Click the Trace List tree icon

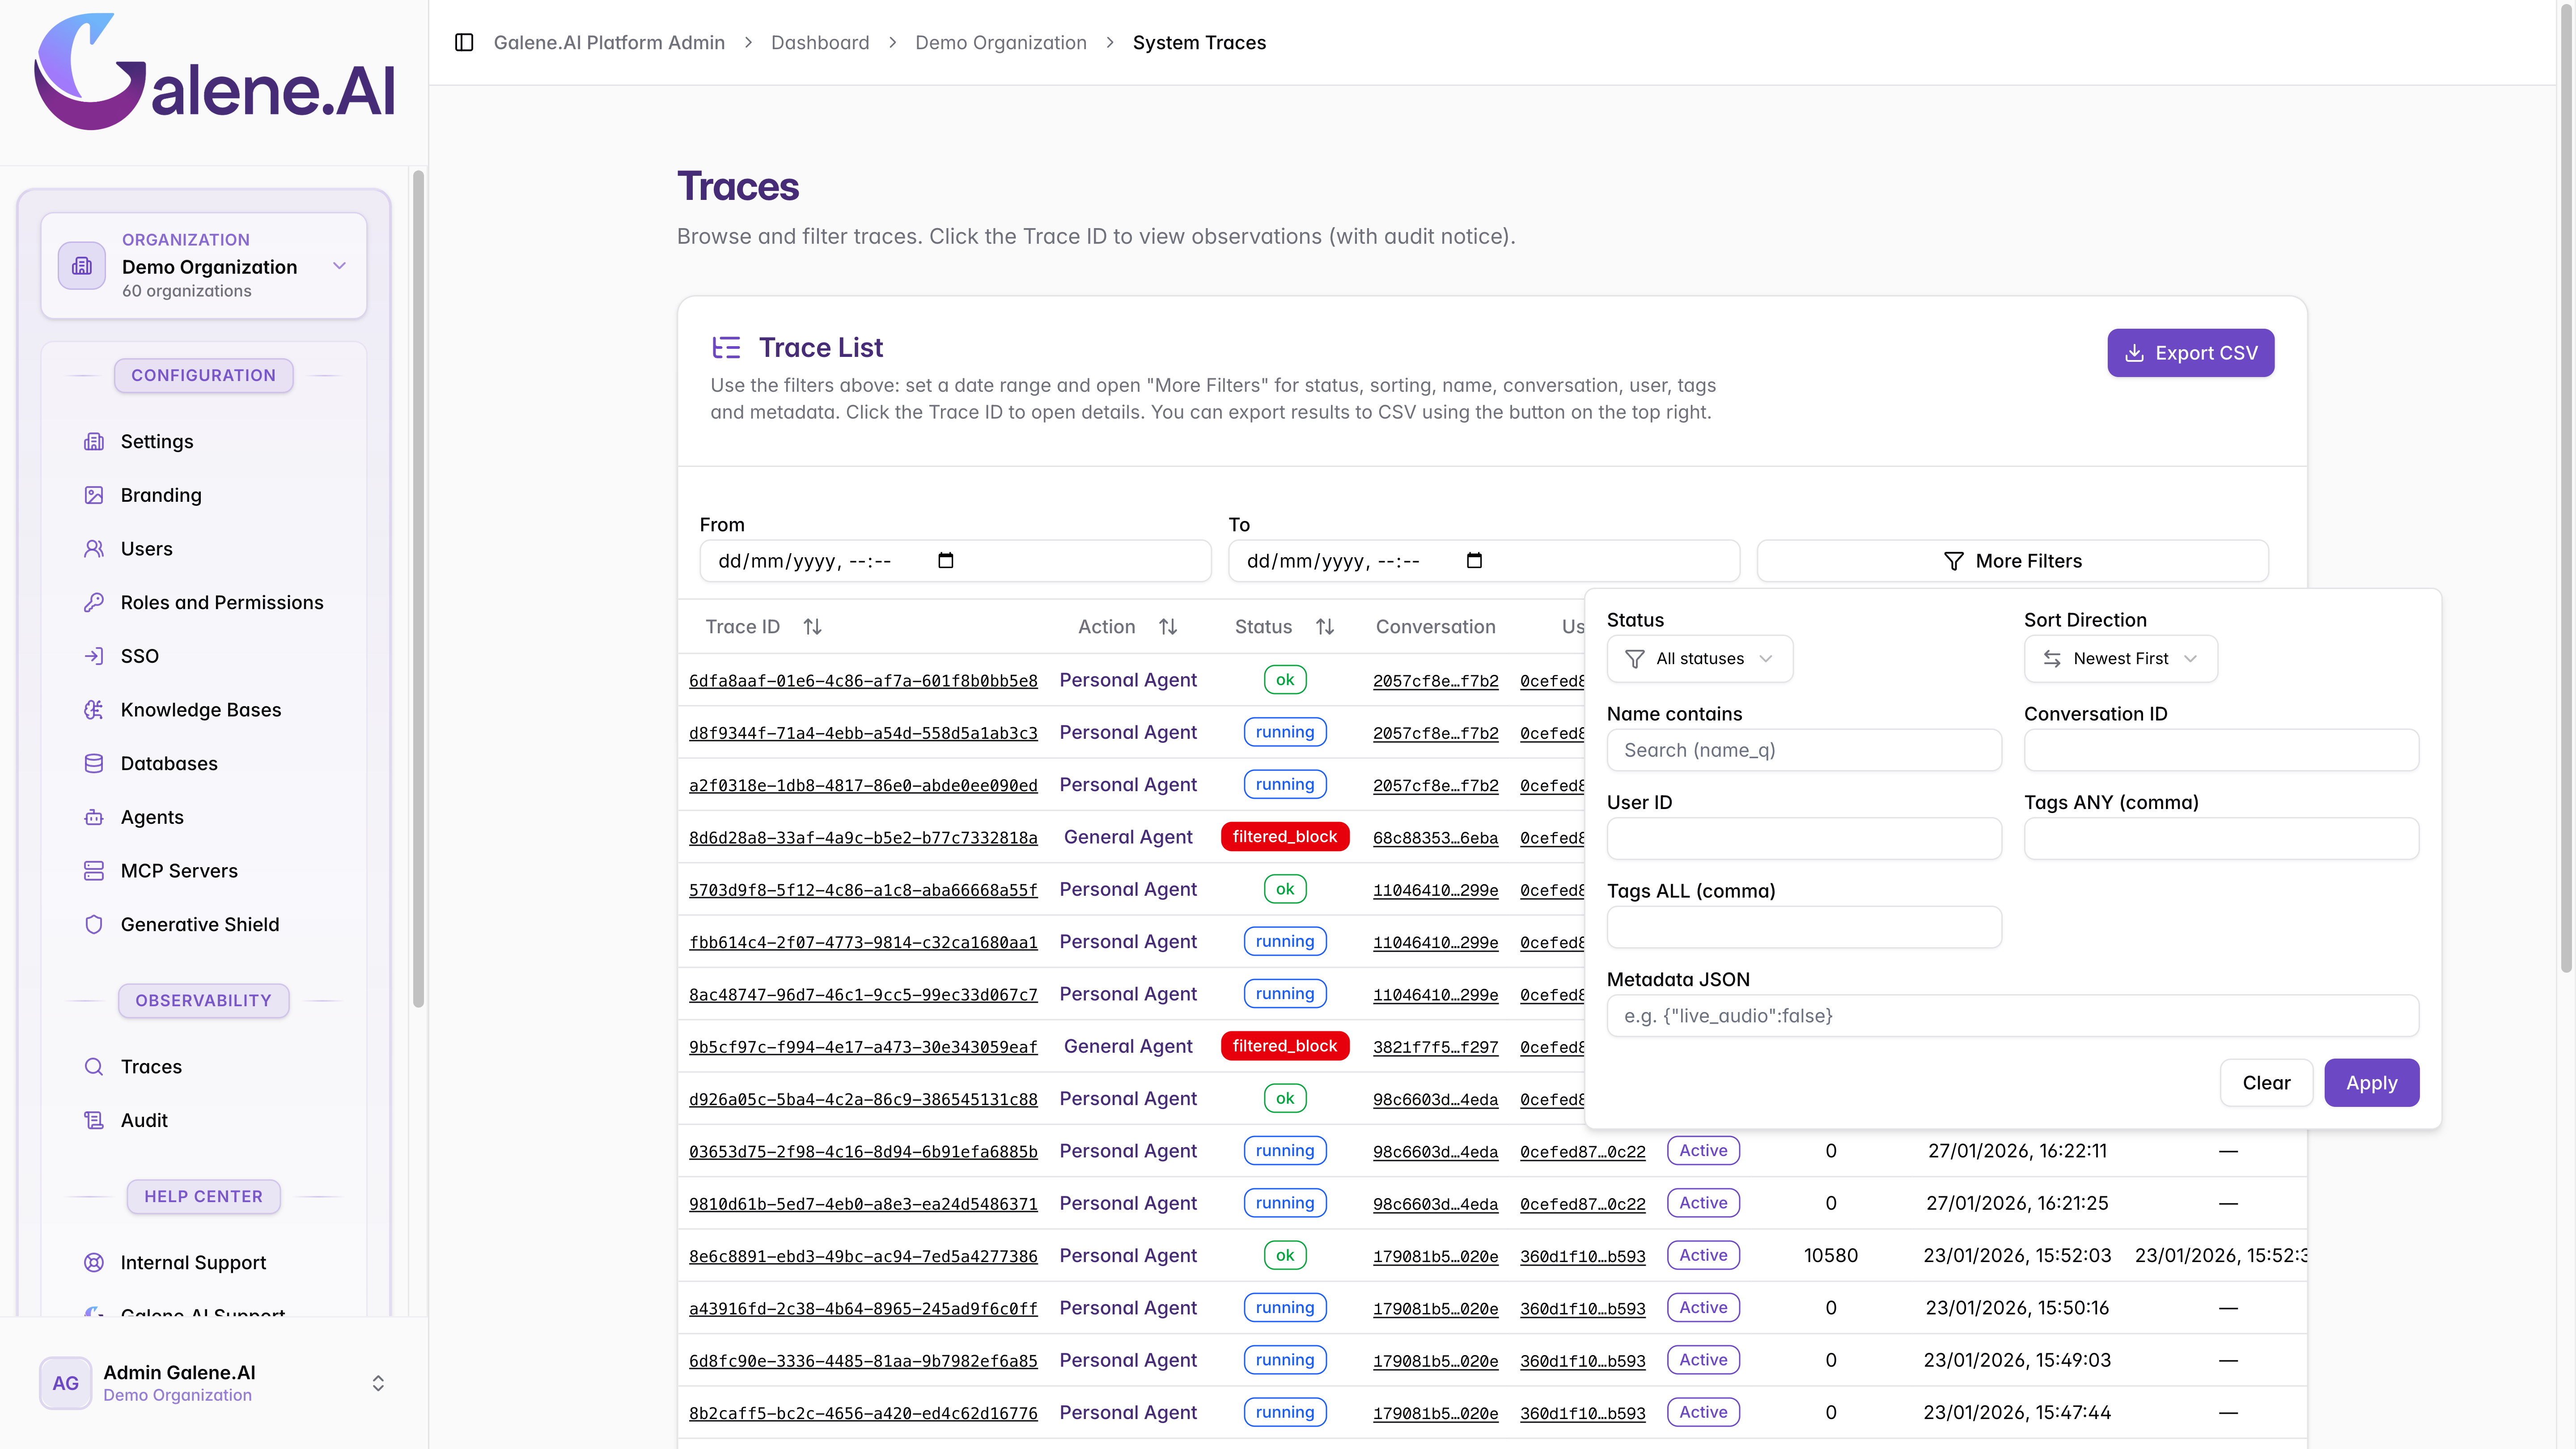(x=726, y=347)
